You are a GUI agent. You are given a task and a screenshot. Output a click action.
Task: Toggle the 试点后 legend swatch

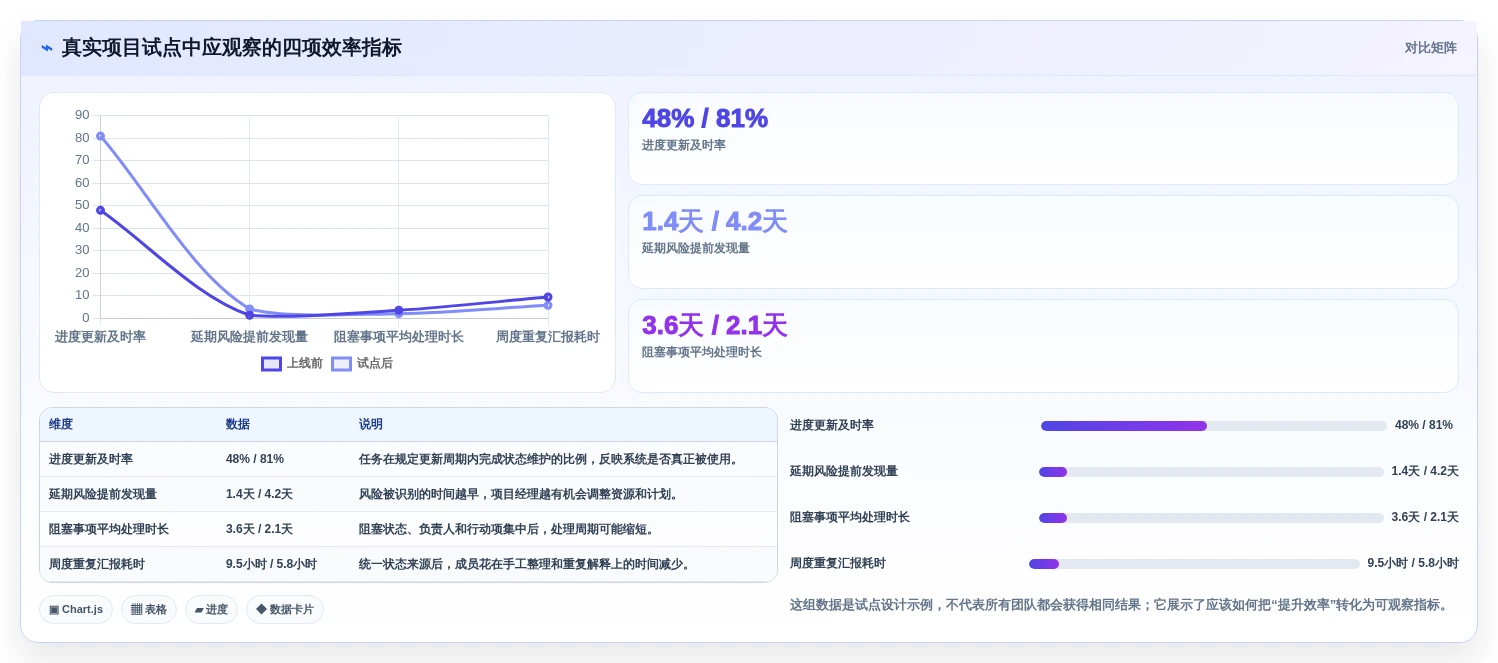point(341,364)
